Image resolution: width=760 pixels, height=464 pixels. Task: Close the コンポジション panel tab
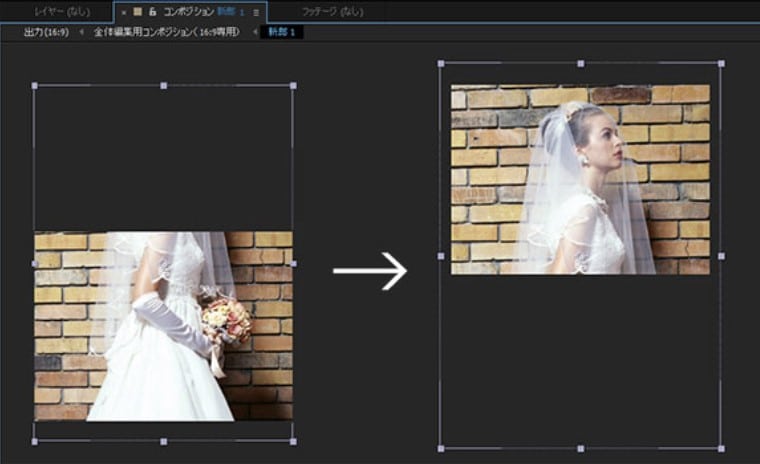tap(123, 12)
